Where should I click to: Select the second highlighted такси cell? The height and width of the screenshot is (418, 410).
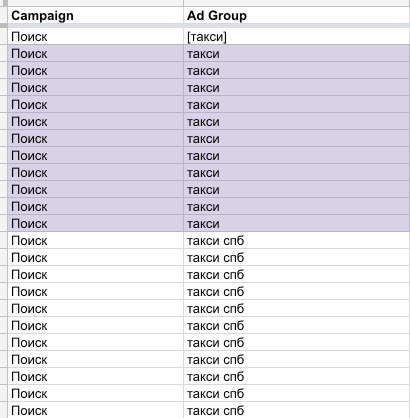[x=297, y=70]
